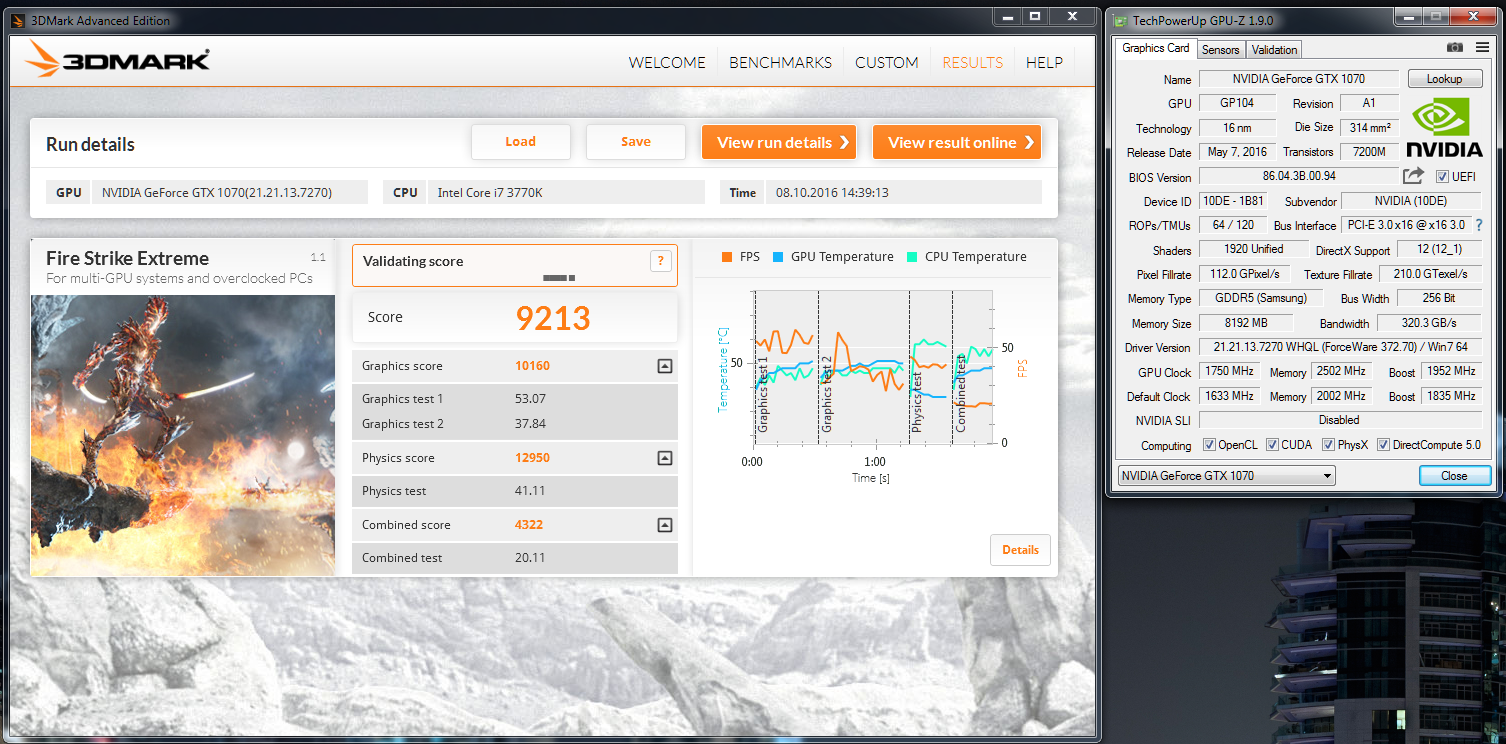Click the View run details button
This screenshot has width=1506, height=744.
[x=780, y=142]
